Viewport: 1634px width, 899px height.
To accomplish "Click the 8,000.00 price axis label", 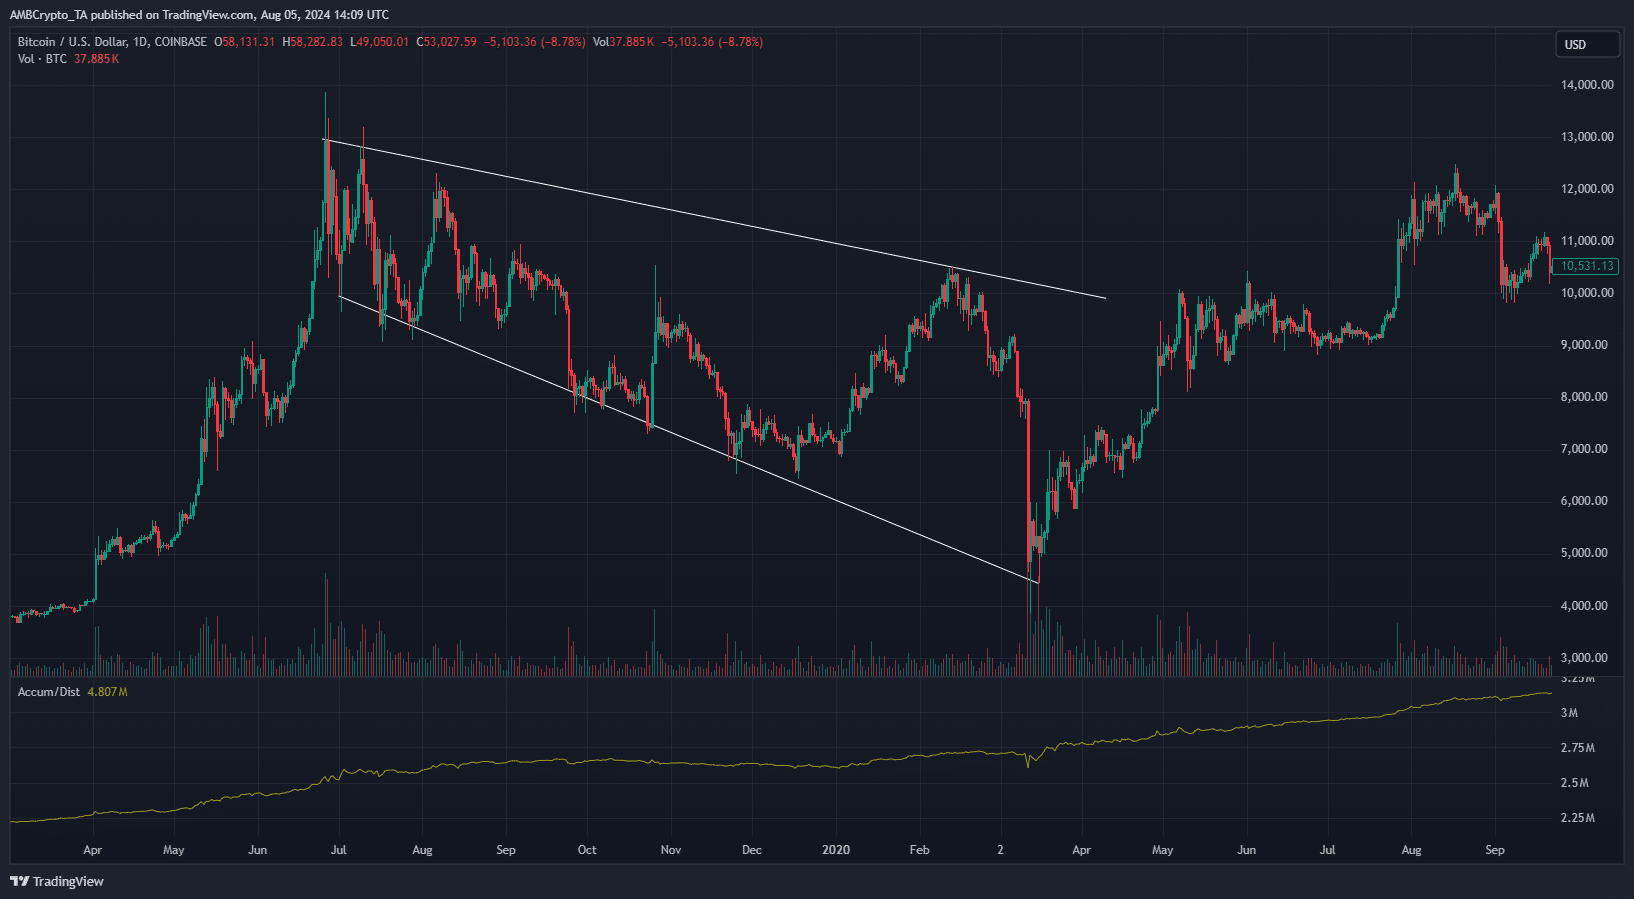I will tap(1584, 397).
